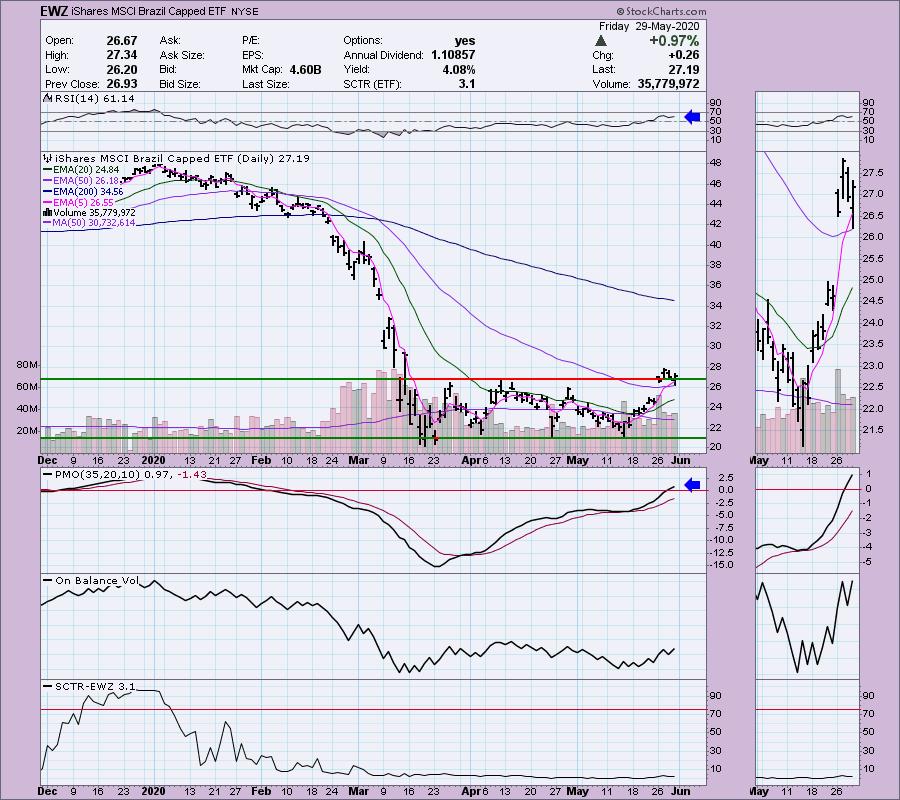Click the date Friday 29-May-2020

[x=649, y=26]
